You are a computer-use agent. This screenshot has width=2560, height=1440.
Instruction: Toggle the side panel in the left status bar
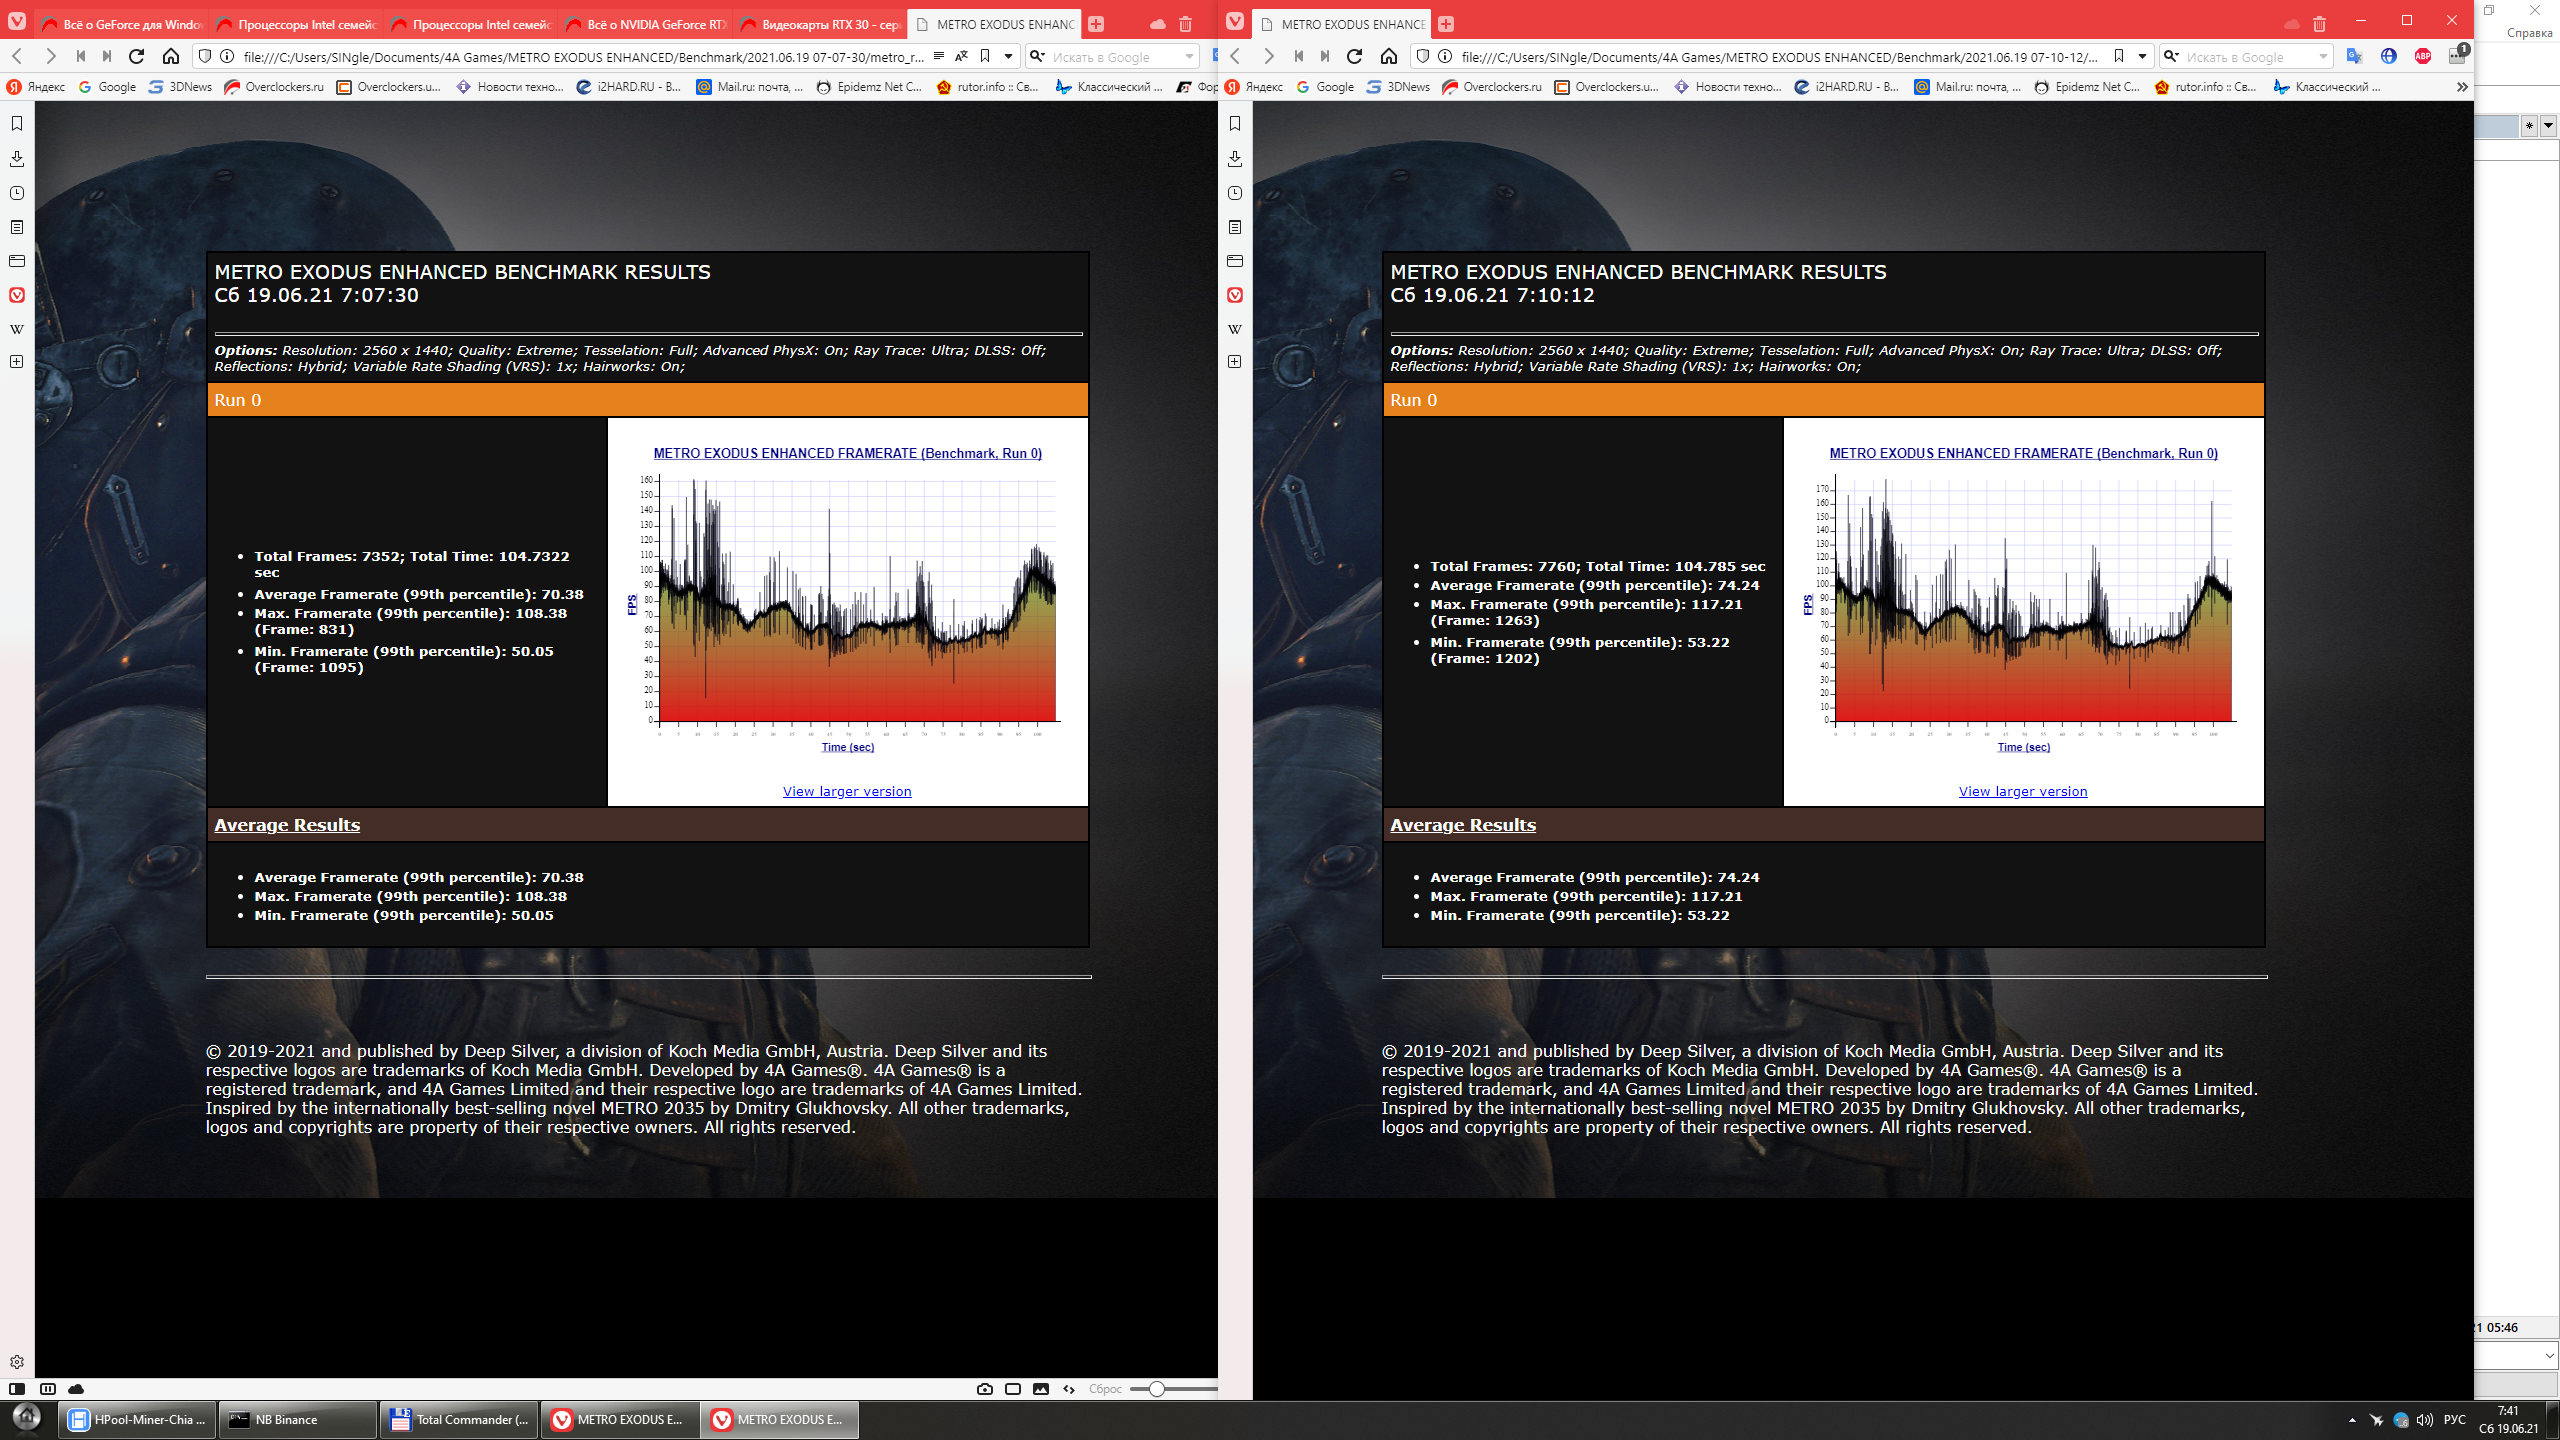pyautogui.click(x=17, y=1389)
